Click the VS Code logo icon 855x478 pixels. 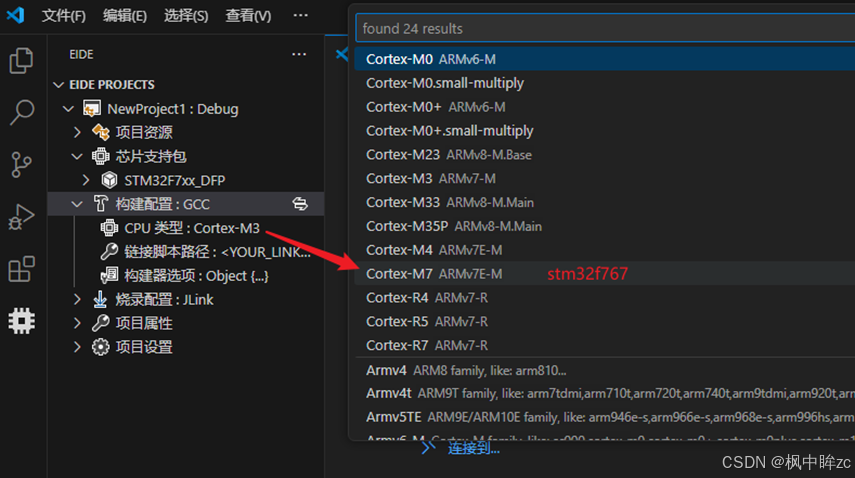pyautogui.click(x=15, y=15)
